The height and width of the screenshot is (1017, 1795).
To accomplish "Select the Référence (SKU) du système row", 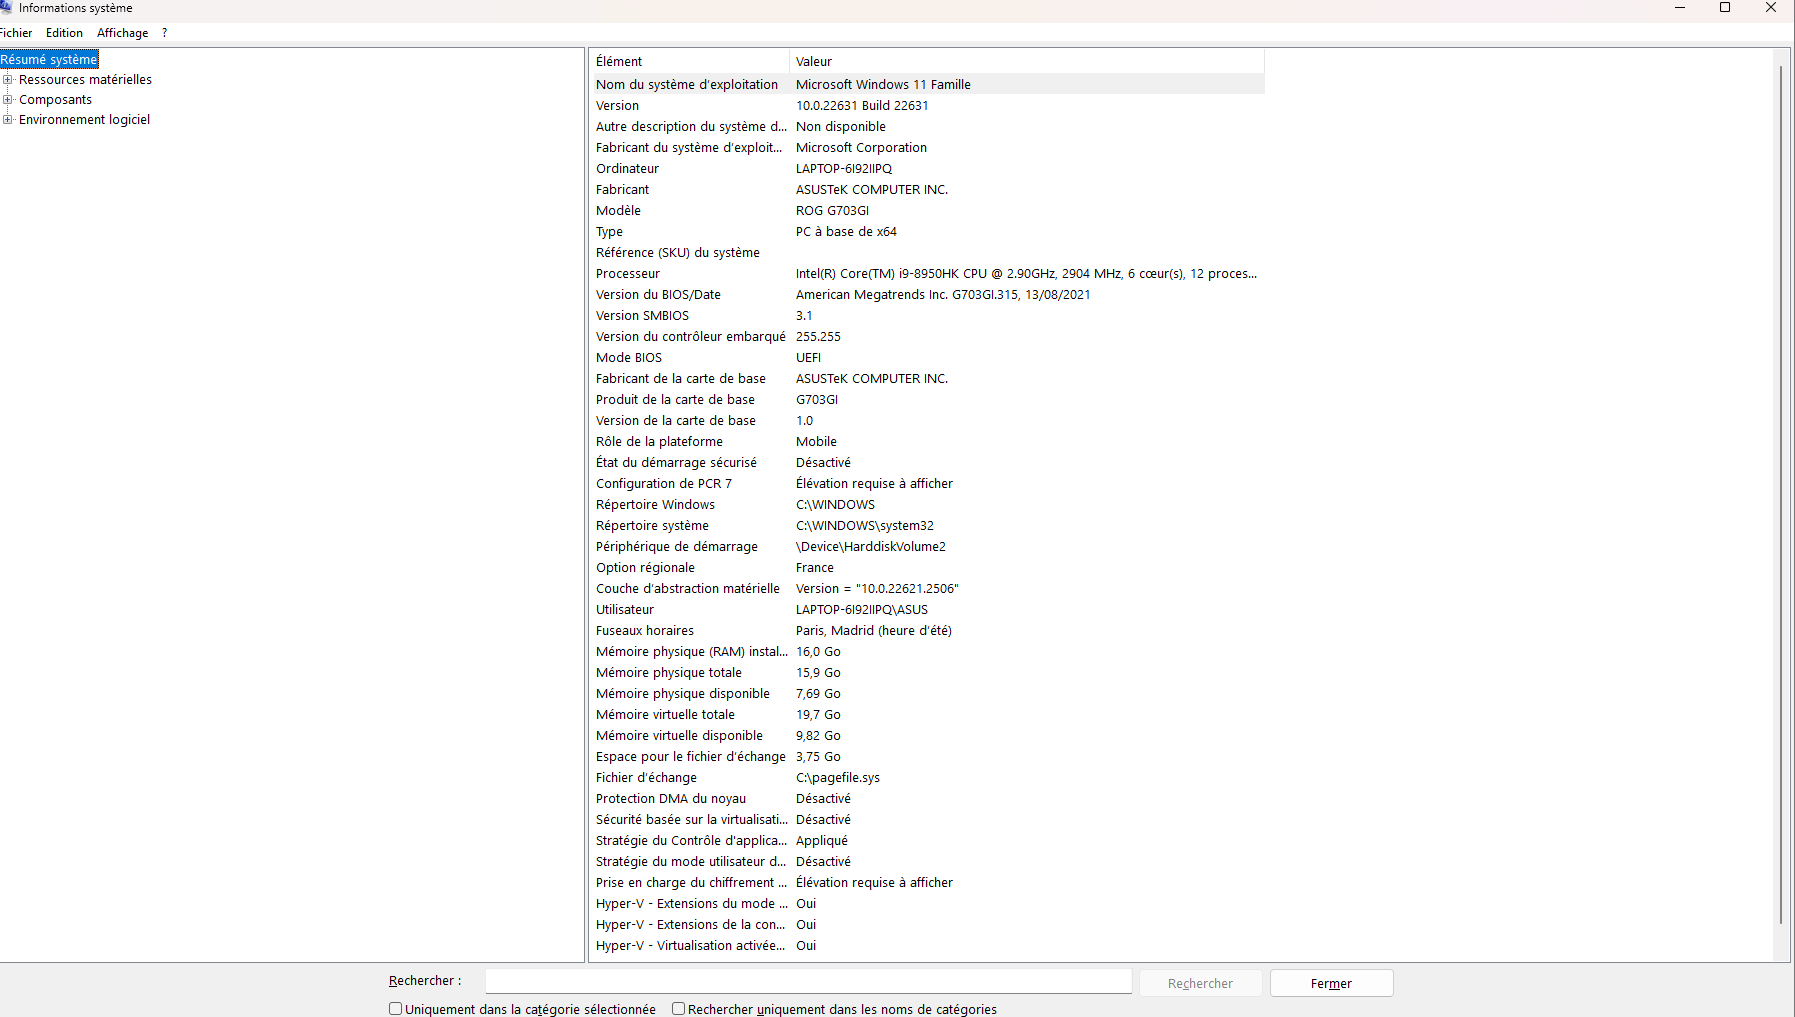I will 928,252.
